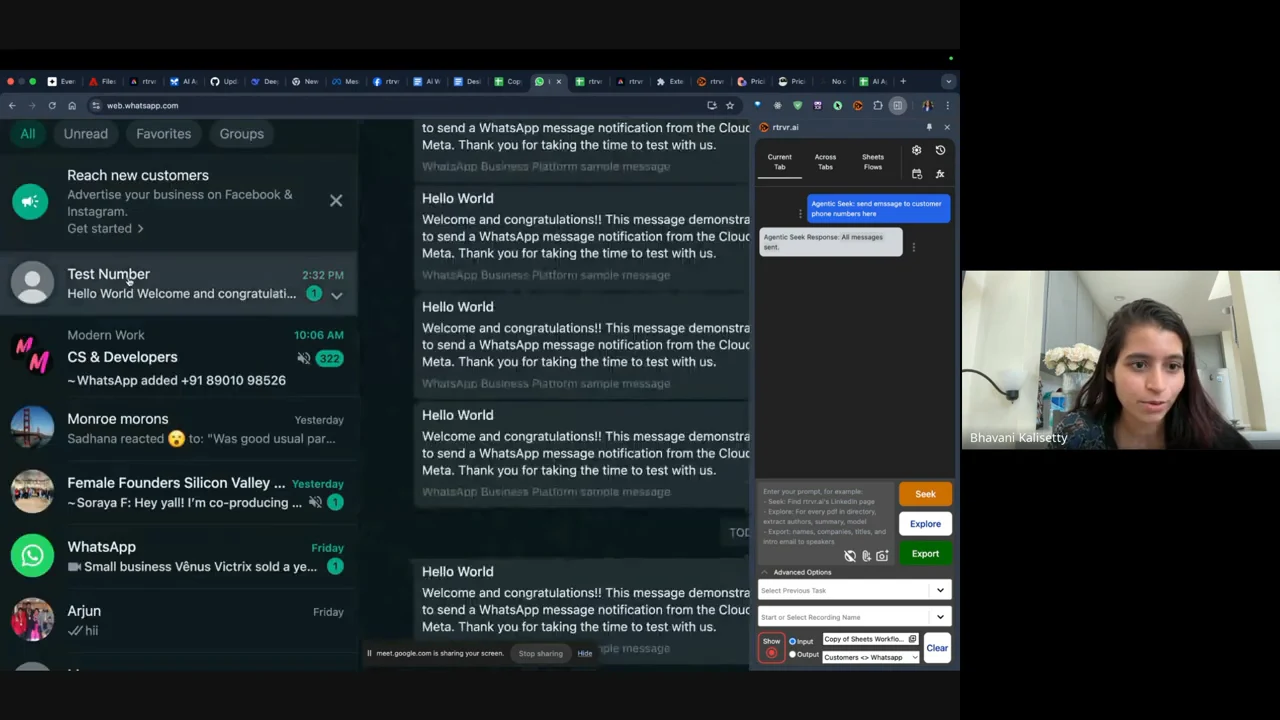
Task: Click the Explore button
Action: 925,524
